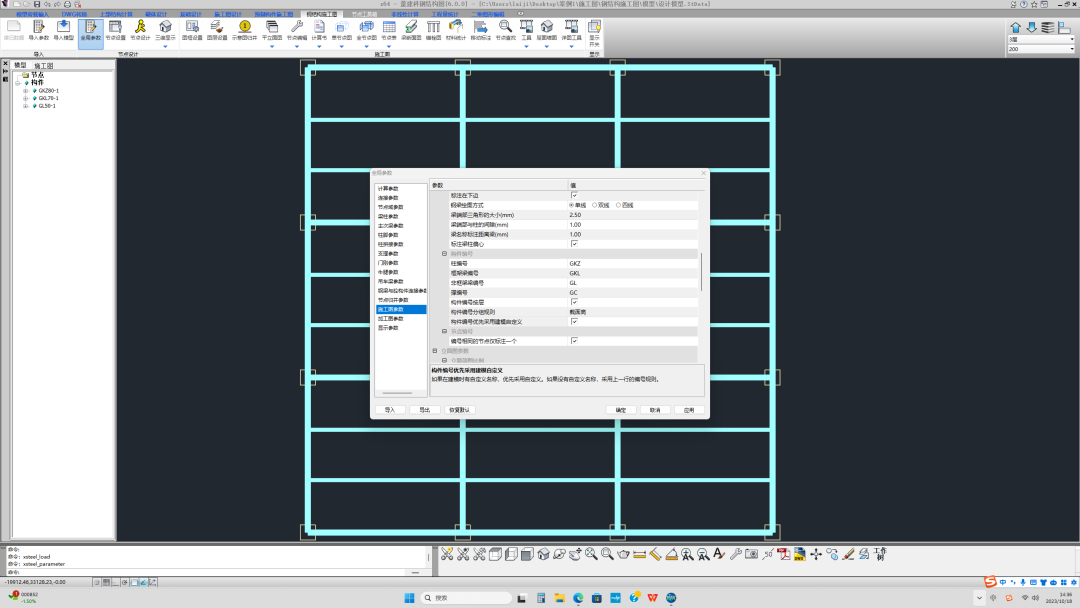
Task: Click the PDF export icon
Action: (784, 554)
